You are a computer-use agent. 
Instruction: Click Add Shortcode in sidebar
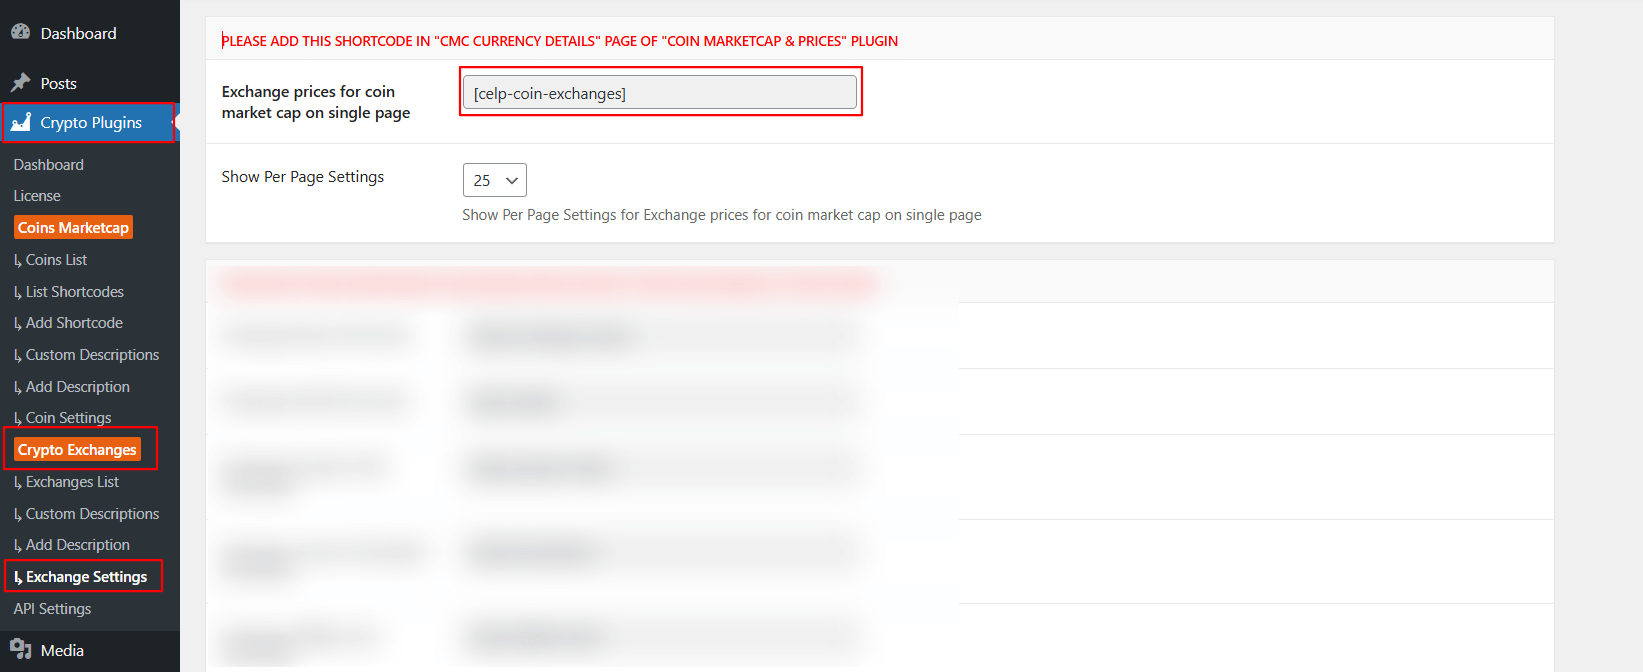(x=74, y=323)
